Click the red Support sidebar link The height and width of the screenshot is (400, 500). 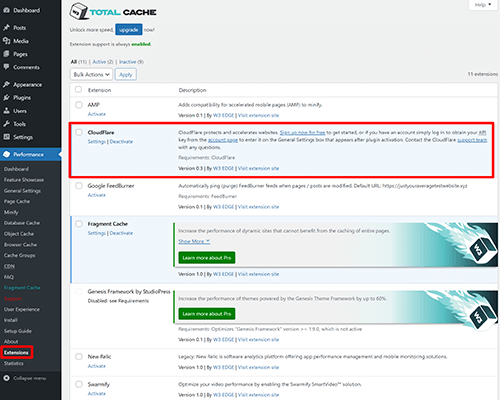coord(13,298)
